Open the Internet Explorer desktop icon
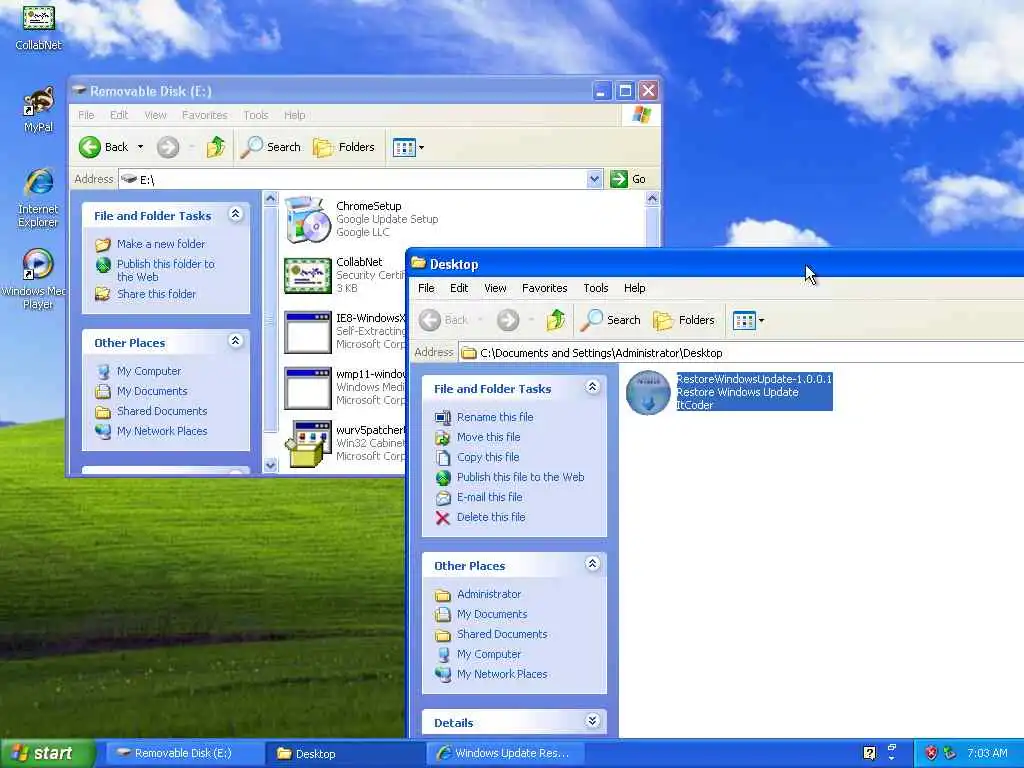Screen dimensions: 1024x768 pyautogui.click(x=39, y=198)
